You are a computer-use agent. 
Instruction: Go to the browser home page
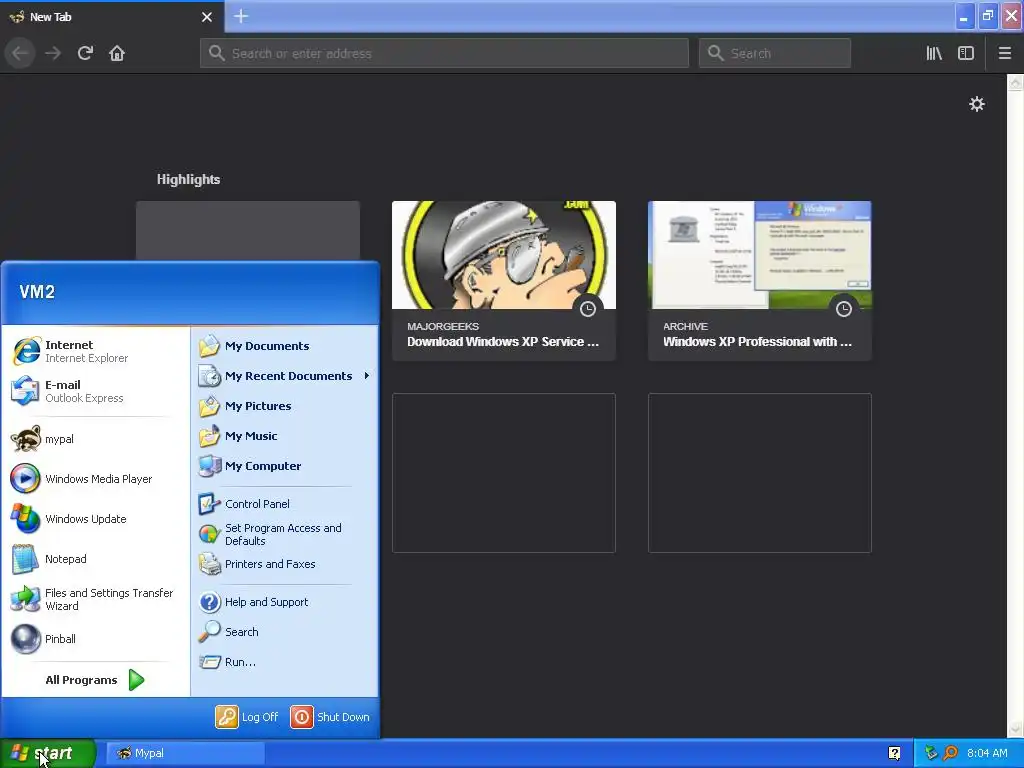pyautogui.click(x=117, y=53)
